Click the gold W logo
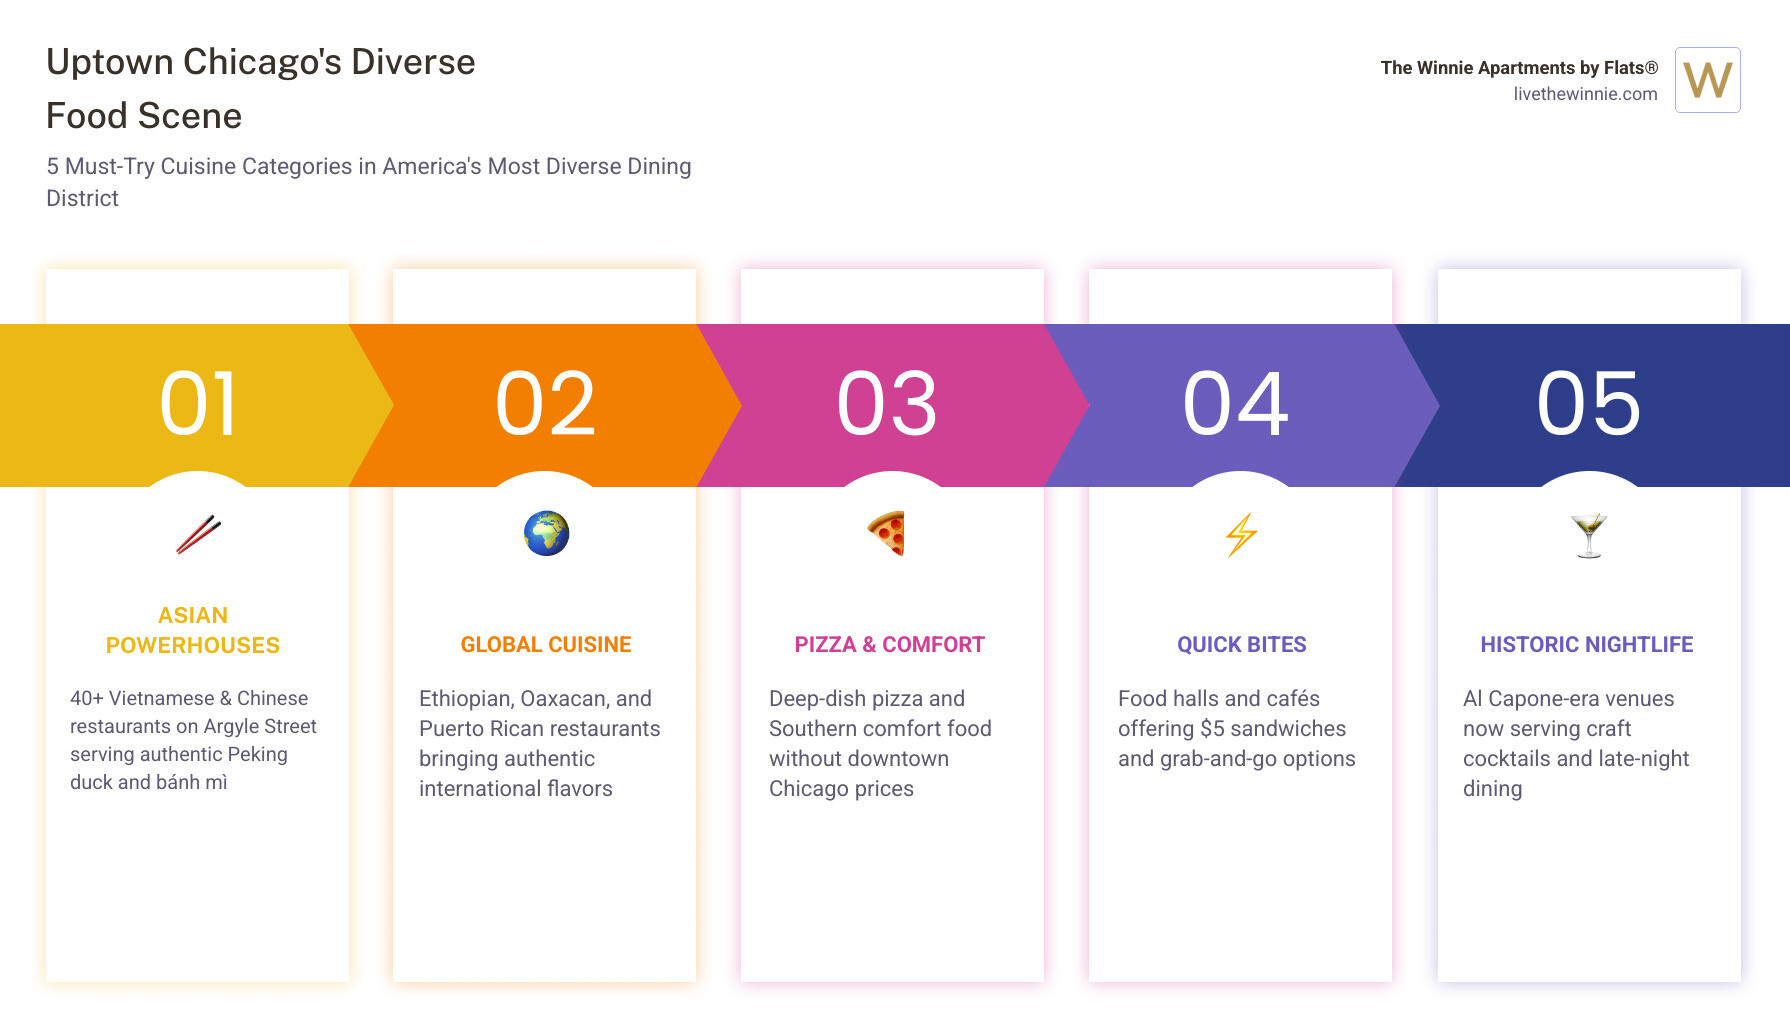 (x=1707, y=80)
